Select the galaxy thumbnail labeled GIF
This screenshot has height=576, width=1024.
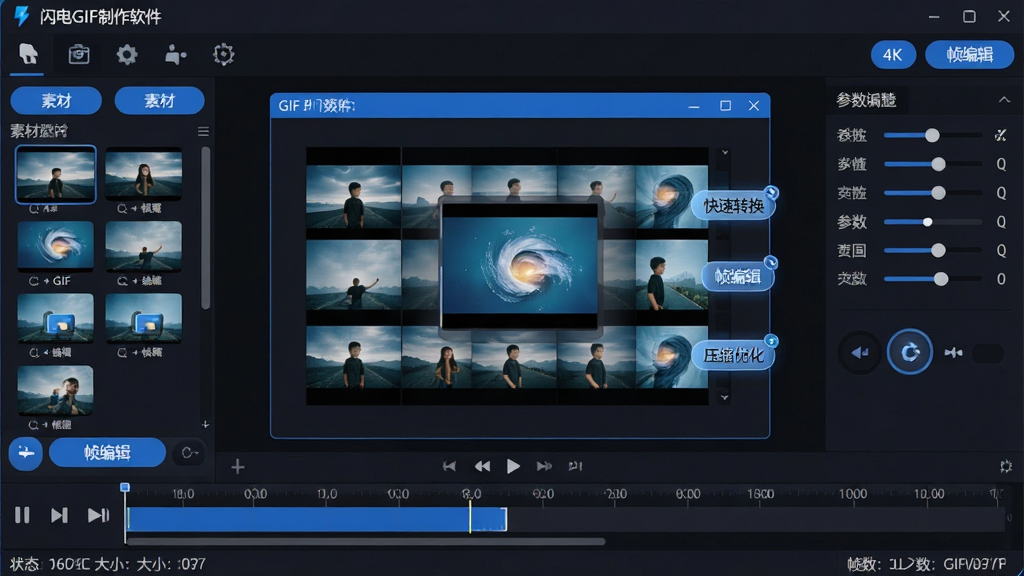[56, 246]
